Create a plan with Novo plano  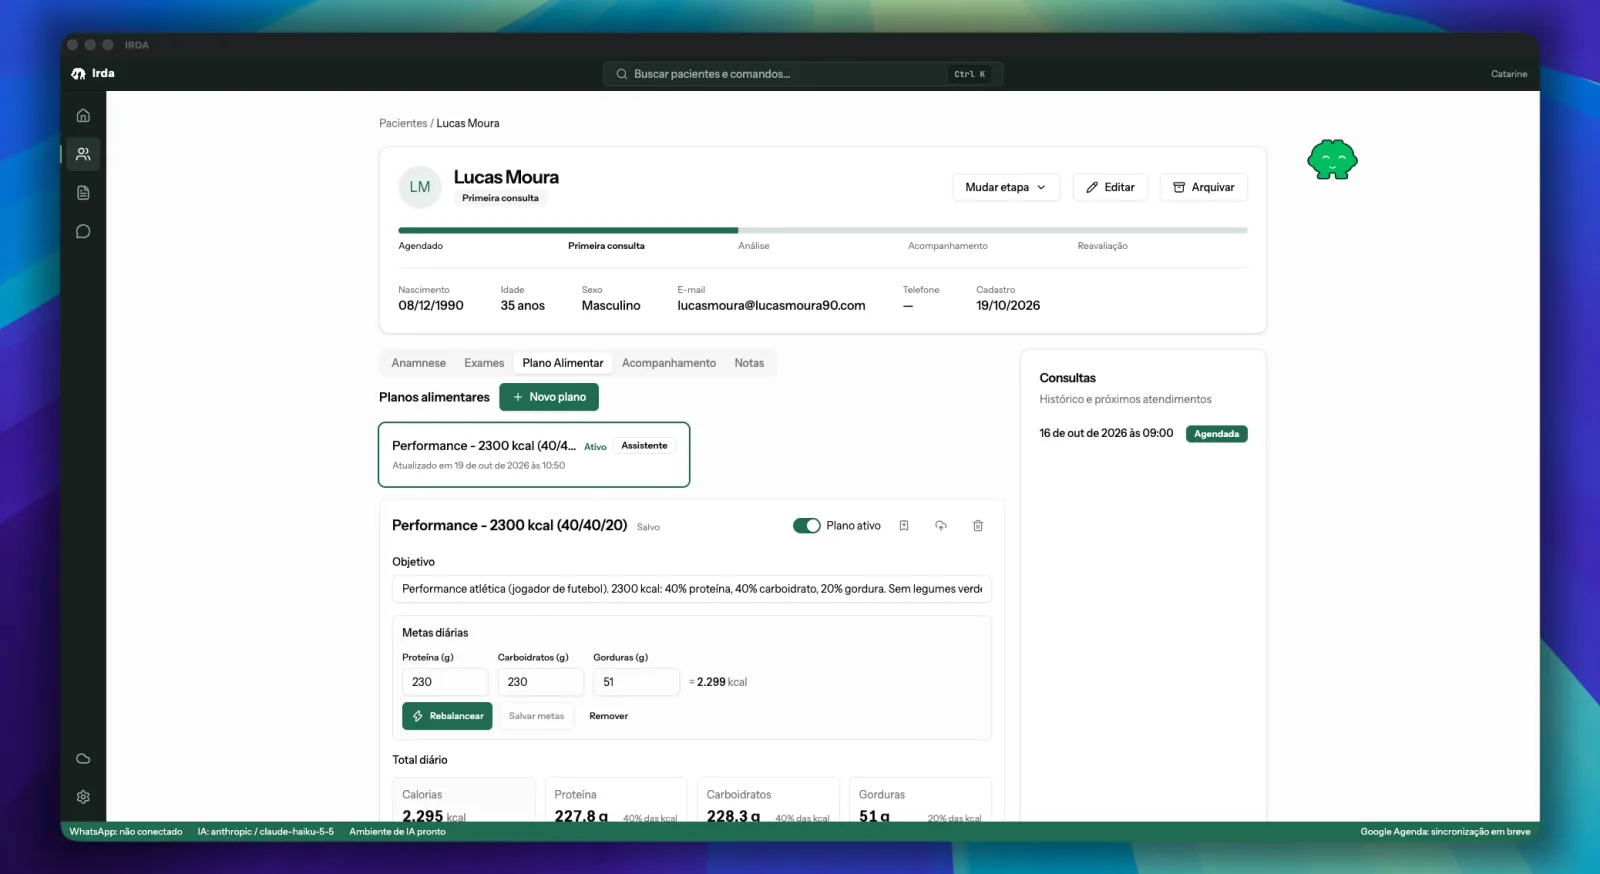click(x=549, y=397)
